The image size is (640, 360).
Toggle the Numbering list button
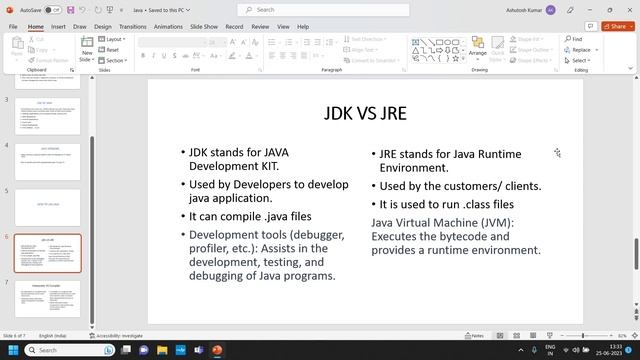point(289,42)
